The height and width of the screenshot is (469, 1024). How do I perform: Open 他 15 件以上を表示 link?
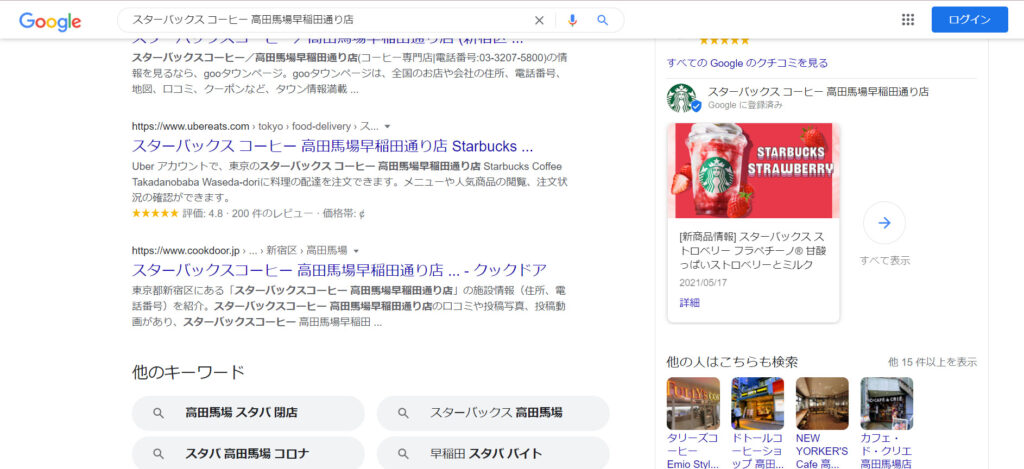[x=933, y=362]
